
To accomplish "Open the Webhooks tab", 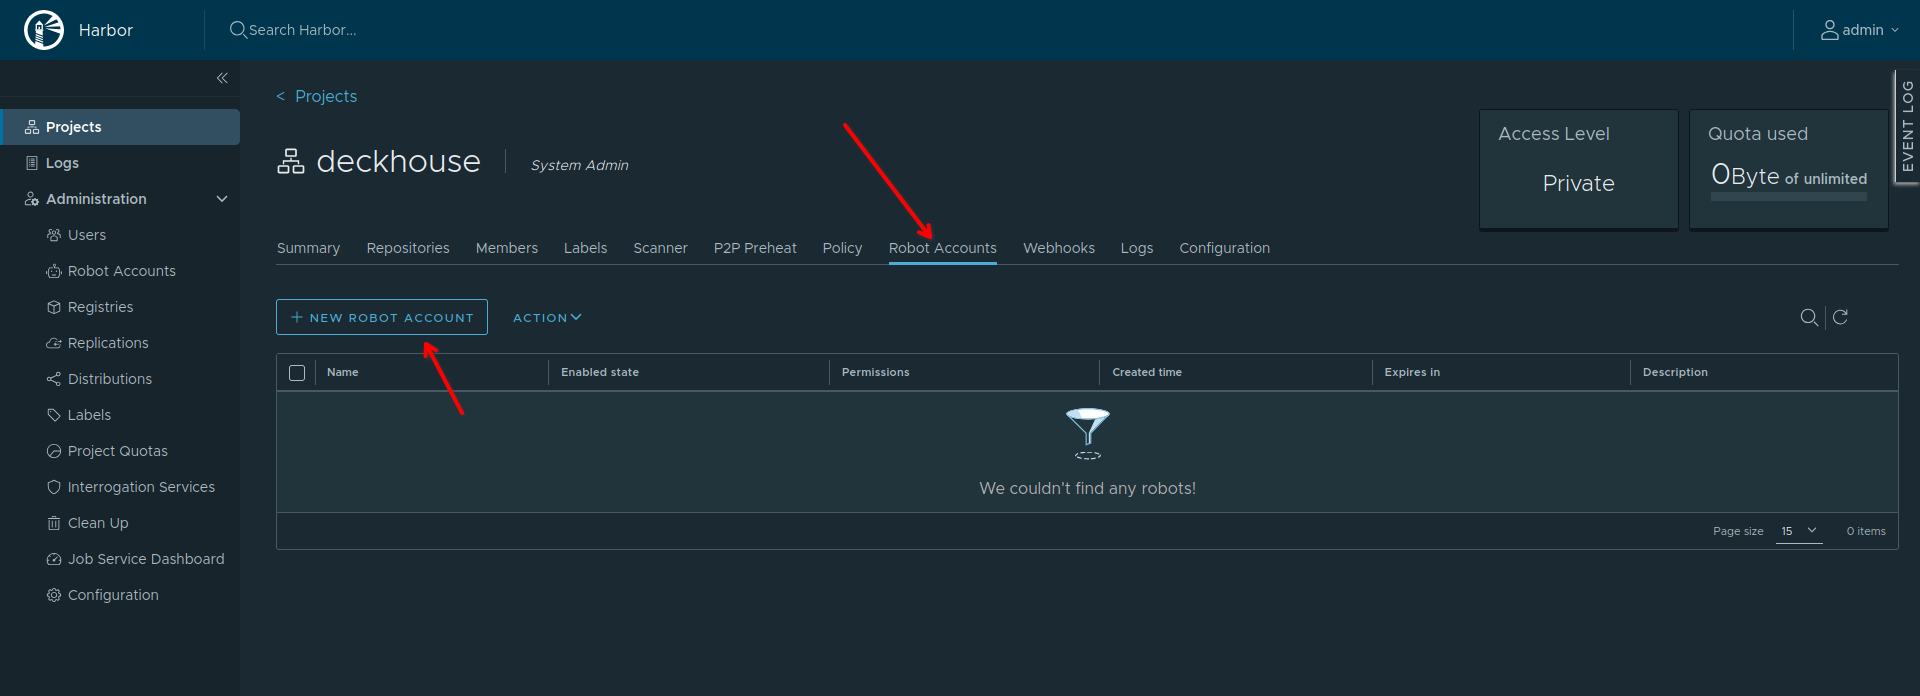I will tap(1059, 248).
